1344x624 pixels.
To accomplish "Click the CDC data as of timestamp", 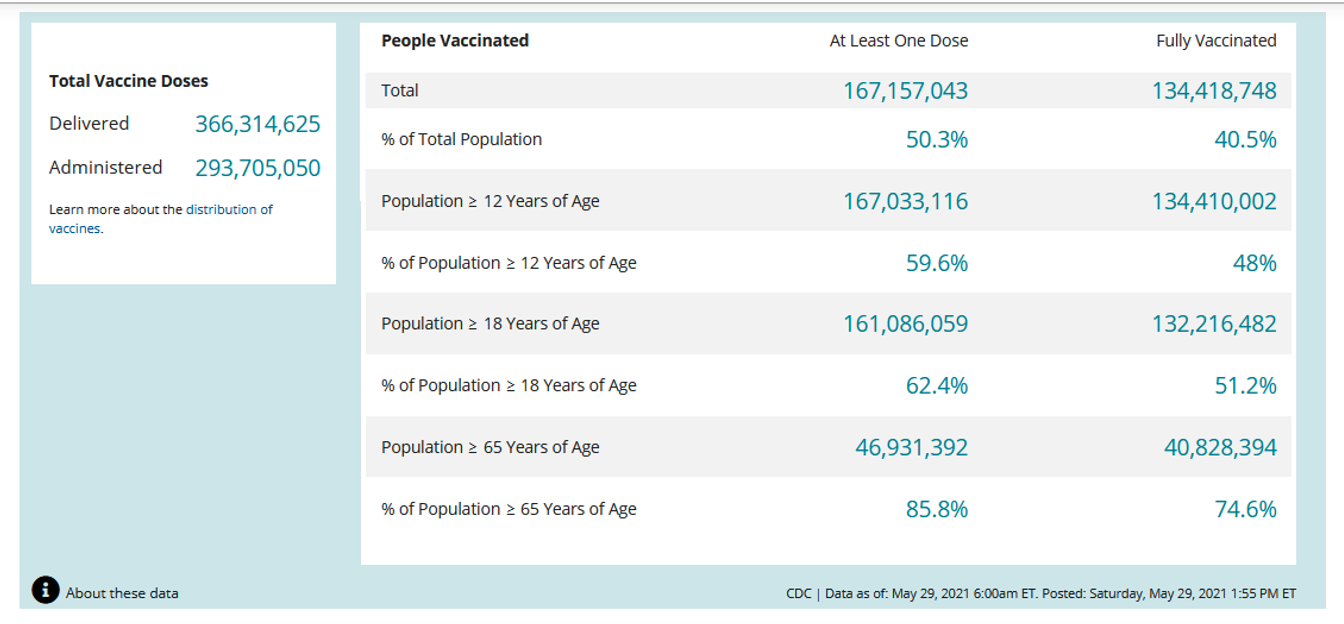I will tap(1041, 594).
